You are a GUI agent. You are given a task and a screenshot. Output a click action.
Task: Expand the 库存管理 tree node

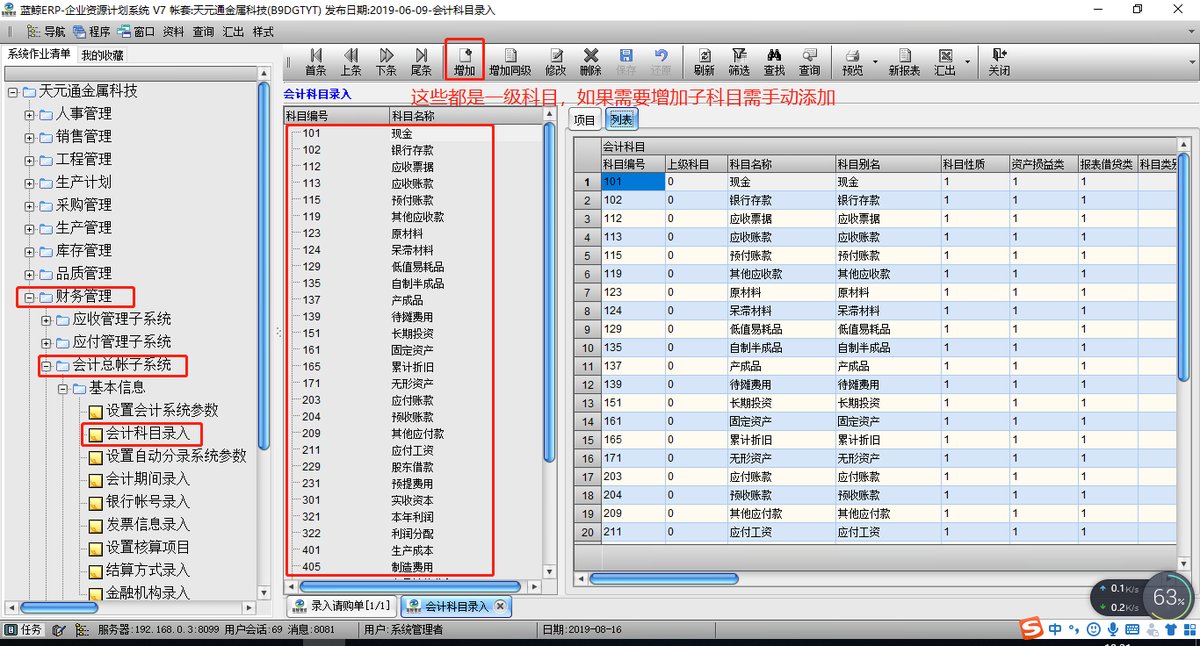(x=29, y=251)
